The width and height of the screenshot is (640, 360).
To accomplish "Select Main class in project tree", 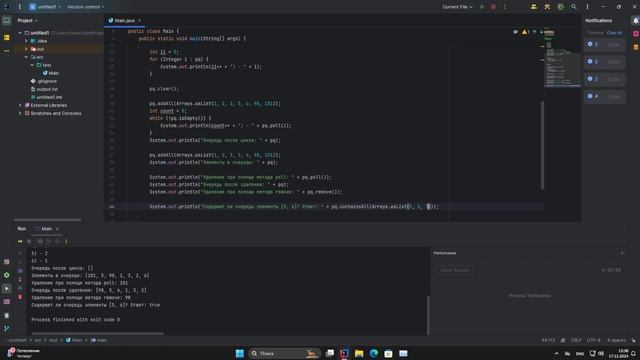I will (x=51, y=73).
